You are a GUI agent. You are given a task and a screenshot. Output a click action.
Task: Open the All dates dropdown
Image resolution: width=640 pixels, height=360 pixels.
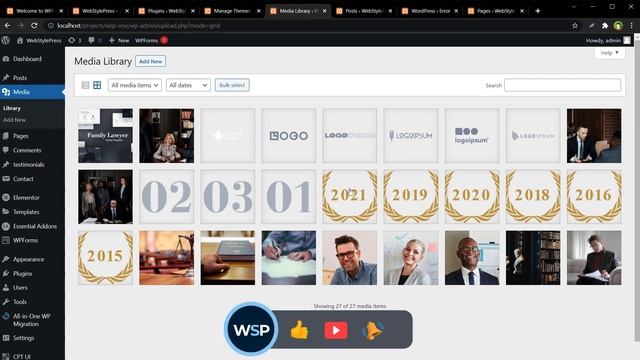(x=188, y=85)
